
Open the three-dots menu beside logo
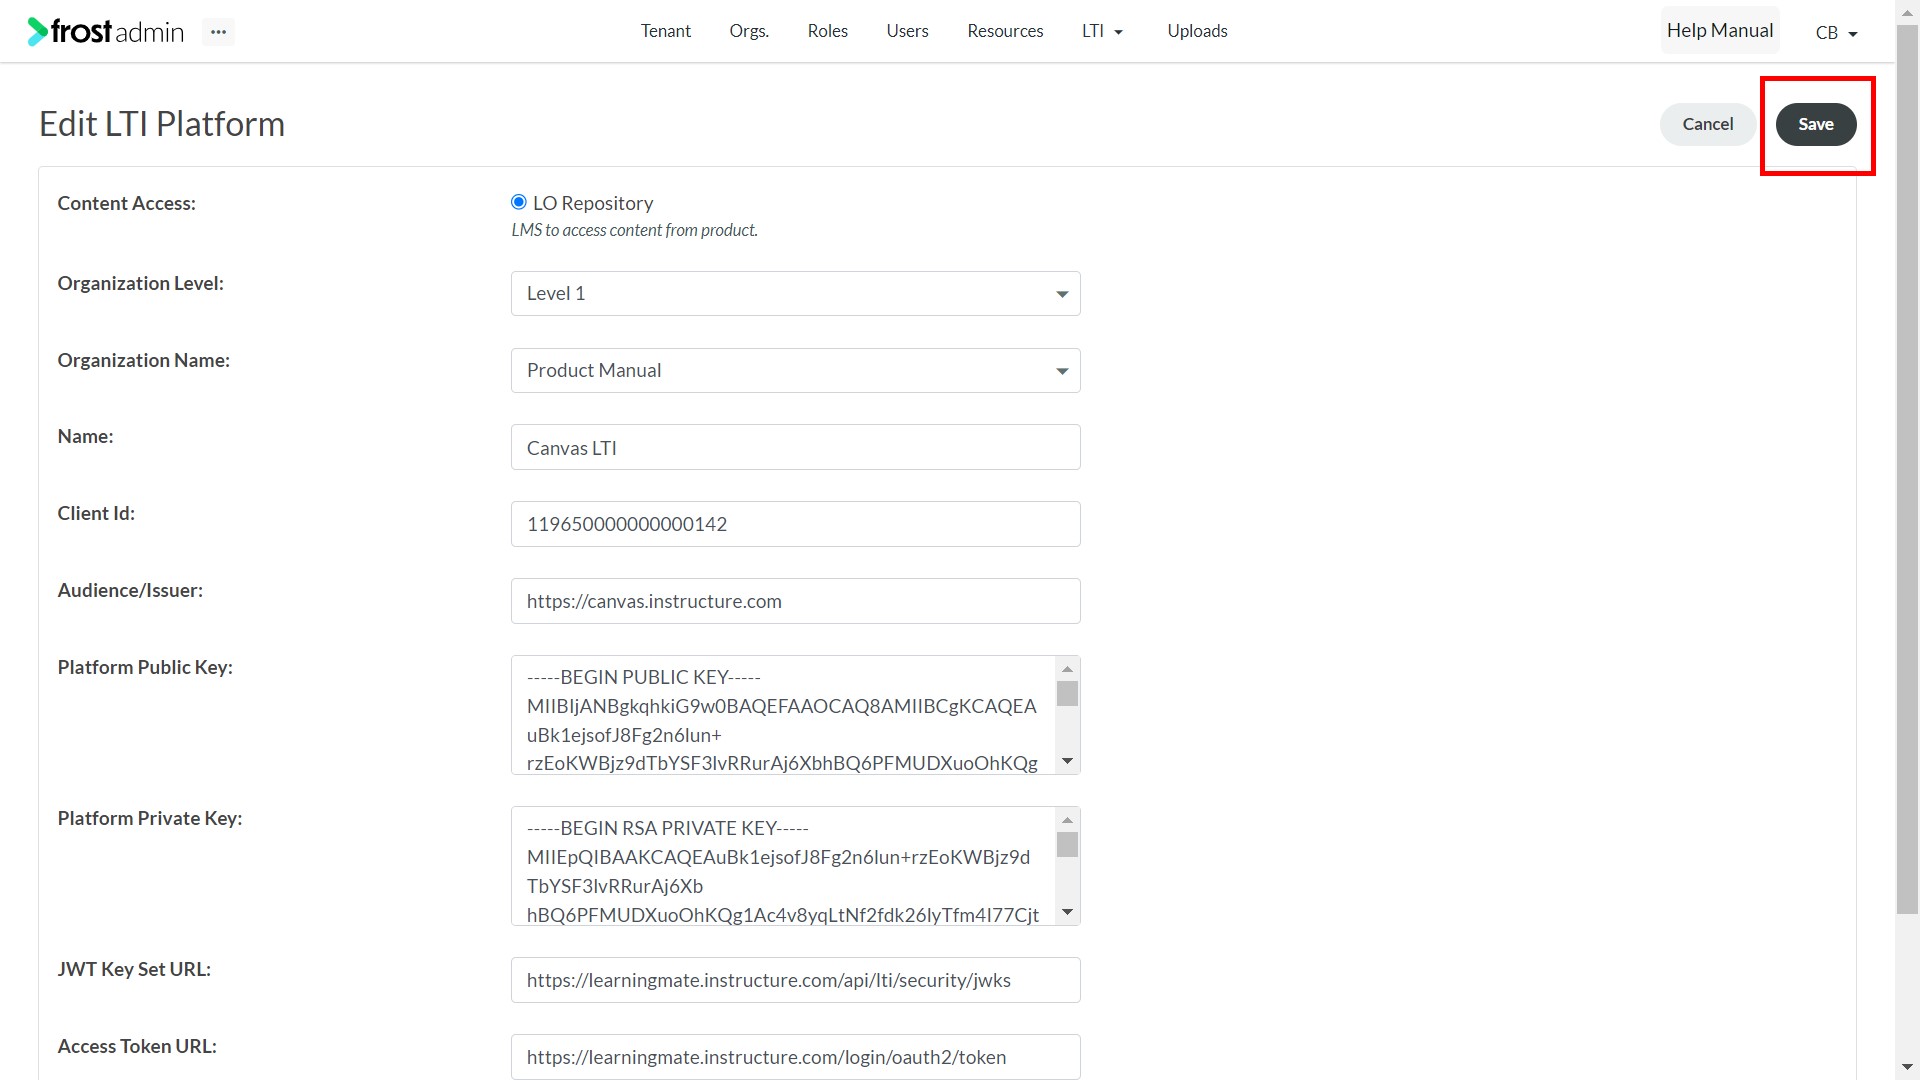point(218,32)
